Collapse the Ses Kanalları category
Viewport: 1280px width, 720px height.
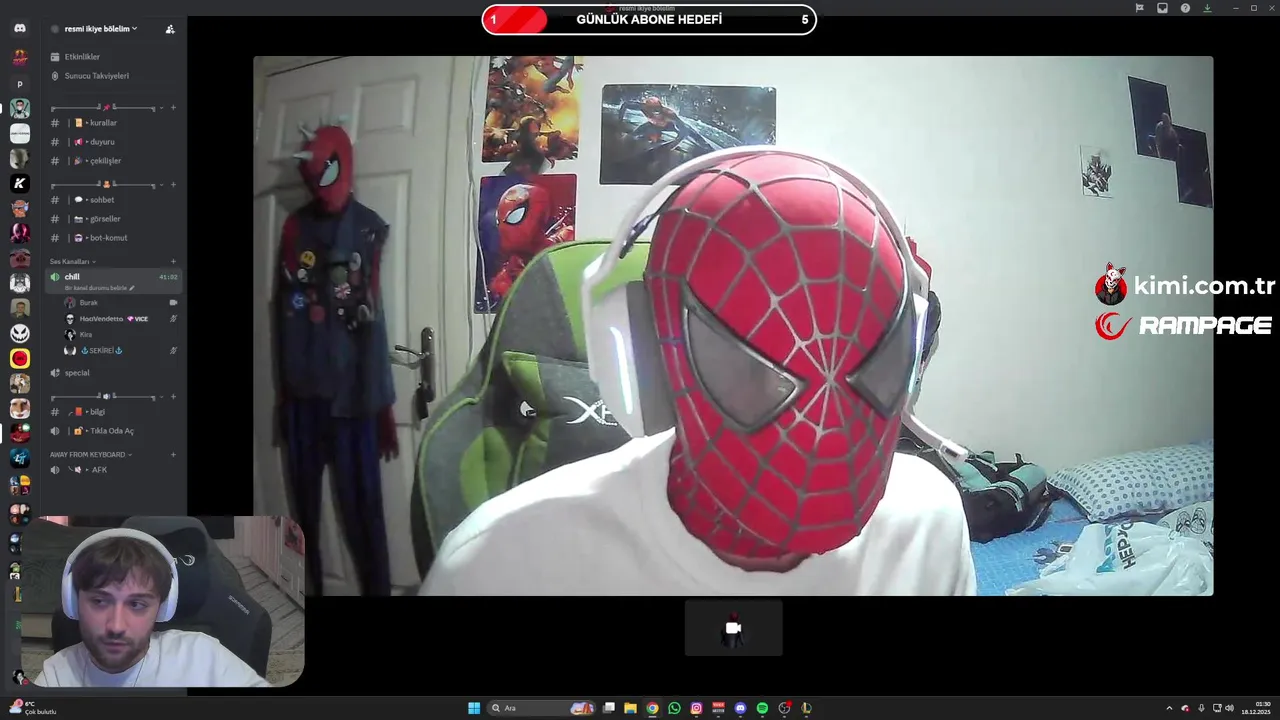(73, 261)
